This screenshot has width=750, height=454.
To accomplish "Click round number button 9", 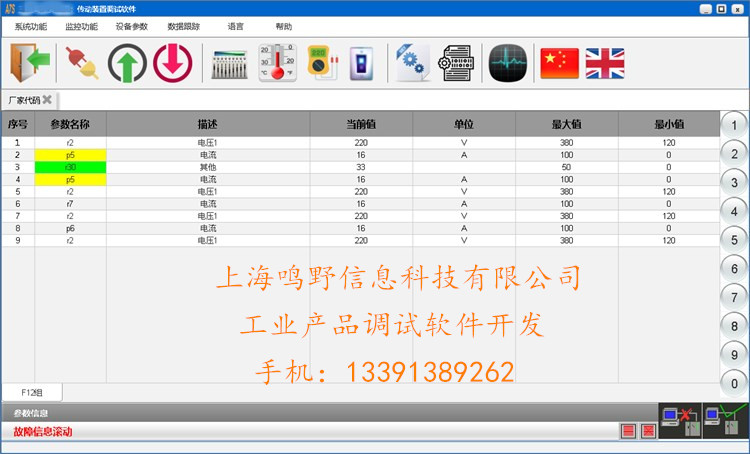I will coord(734,355).
